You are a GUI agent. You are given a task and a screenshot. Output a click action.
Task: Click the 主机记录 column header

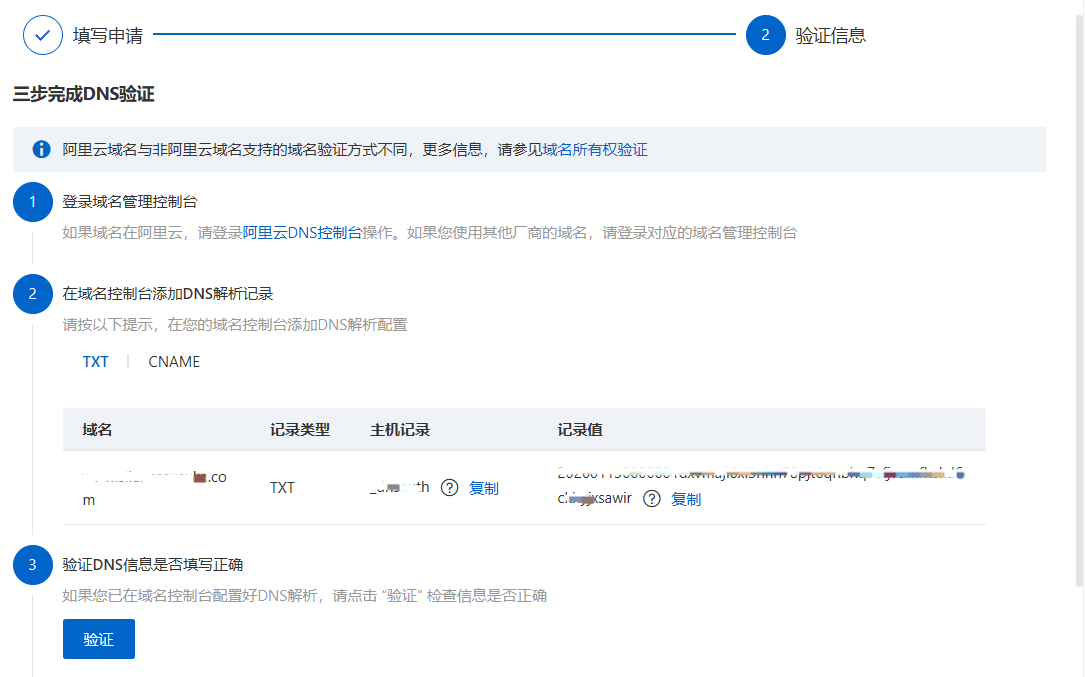click(400, 430)
